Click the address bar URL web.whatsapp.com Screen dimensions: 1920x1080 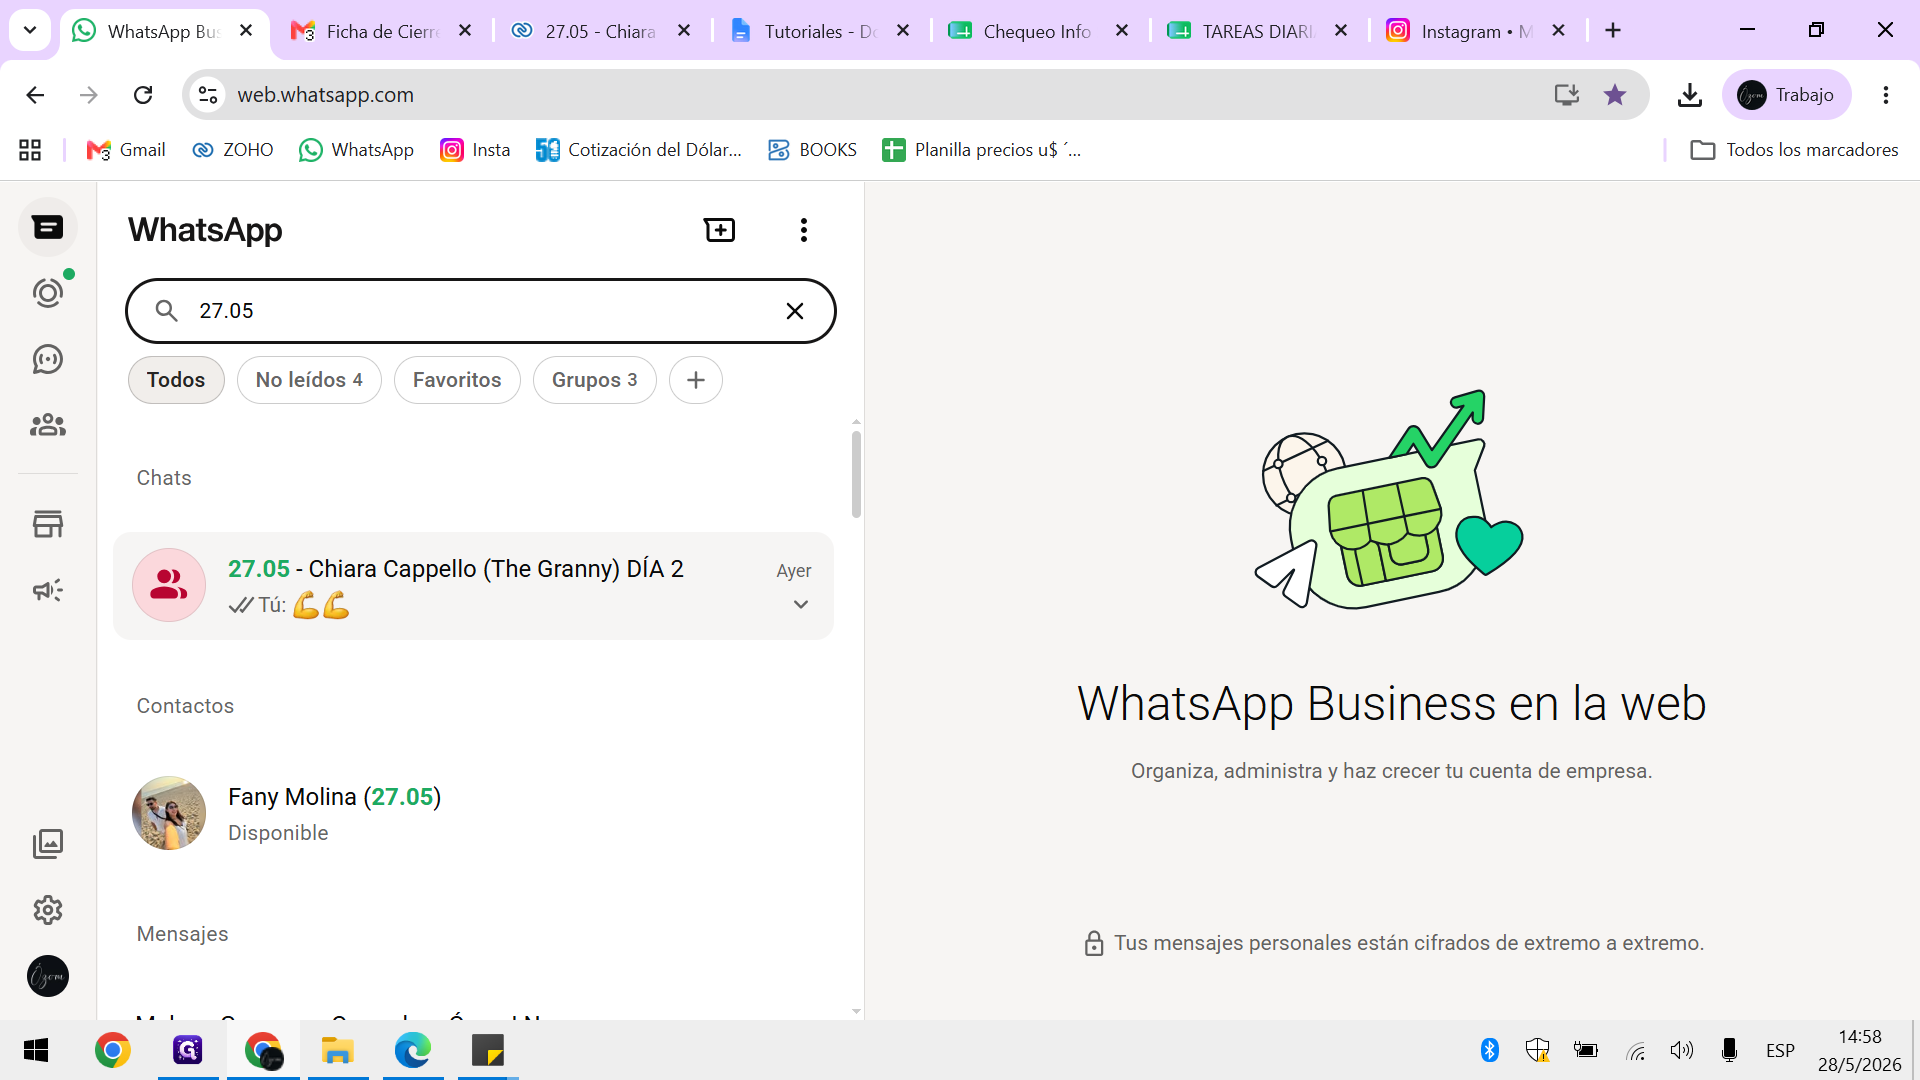(325, 95)
